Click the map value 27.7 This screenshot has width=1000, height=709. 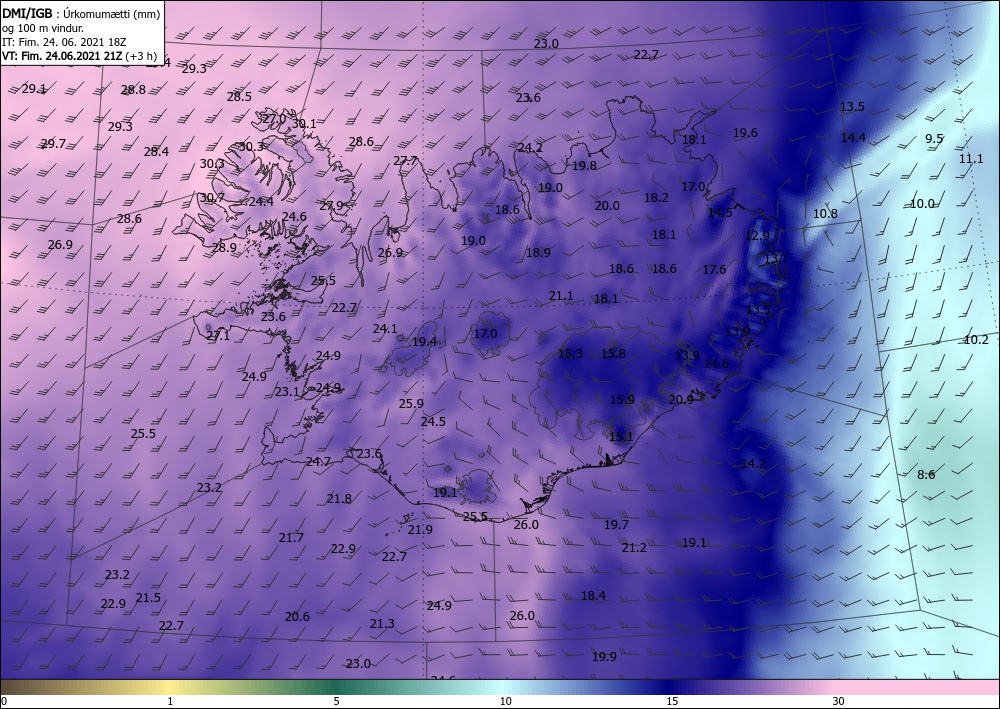[405, 161]
